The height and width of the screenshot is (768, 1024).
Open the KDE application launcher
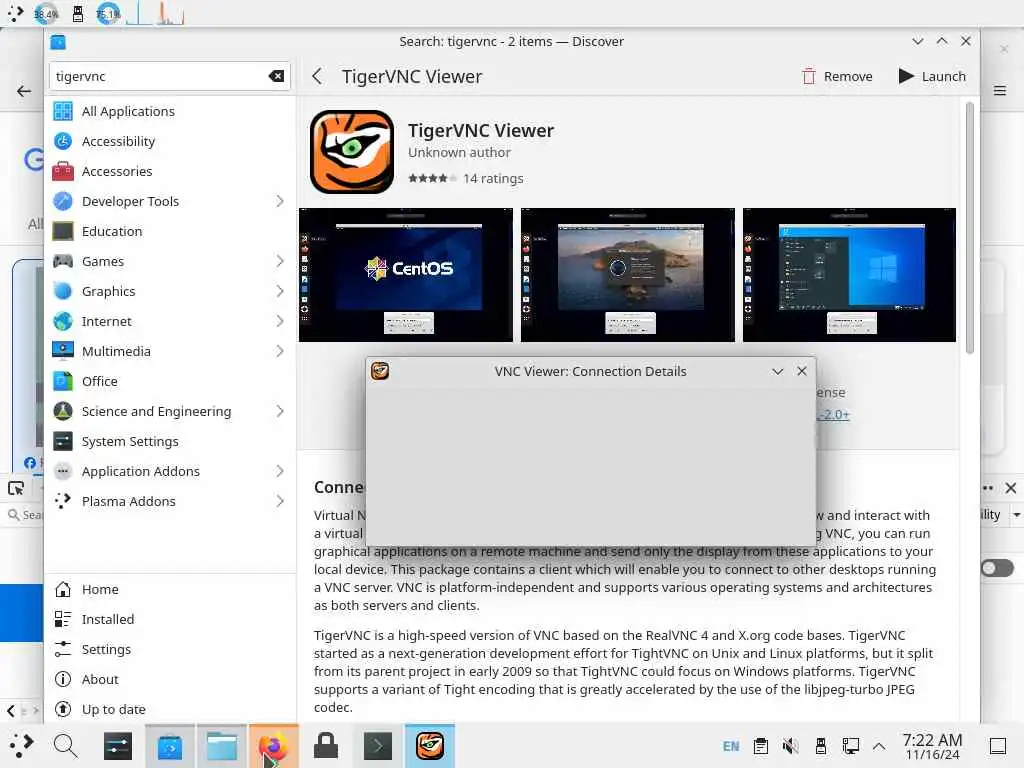21,746
